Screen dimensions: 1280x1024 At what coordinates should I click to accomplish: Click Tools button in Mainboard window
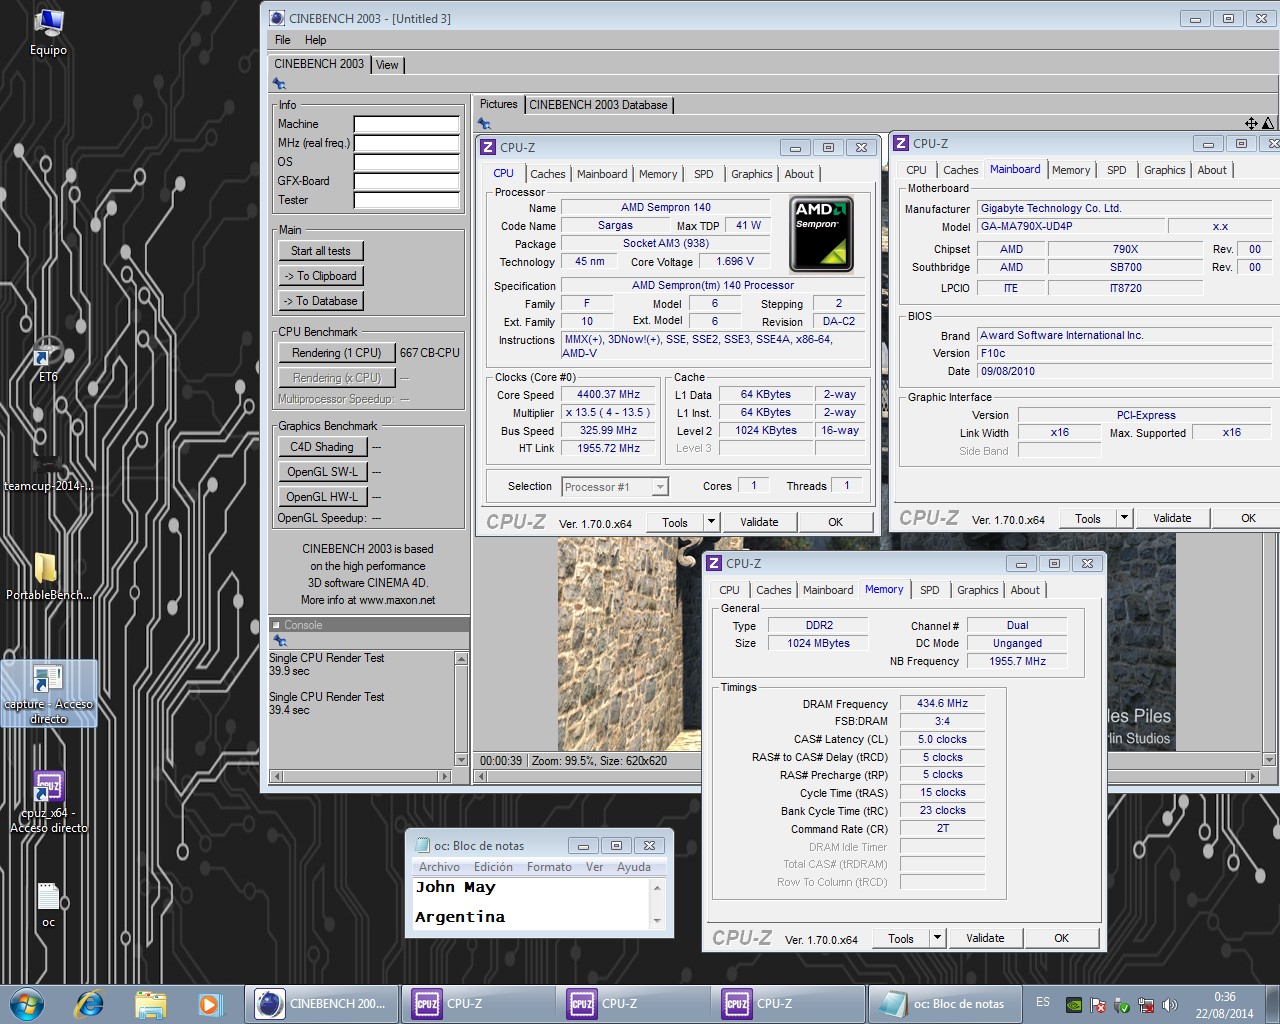(x=1088, y=518)
